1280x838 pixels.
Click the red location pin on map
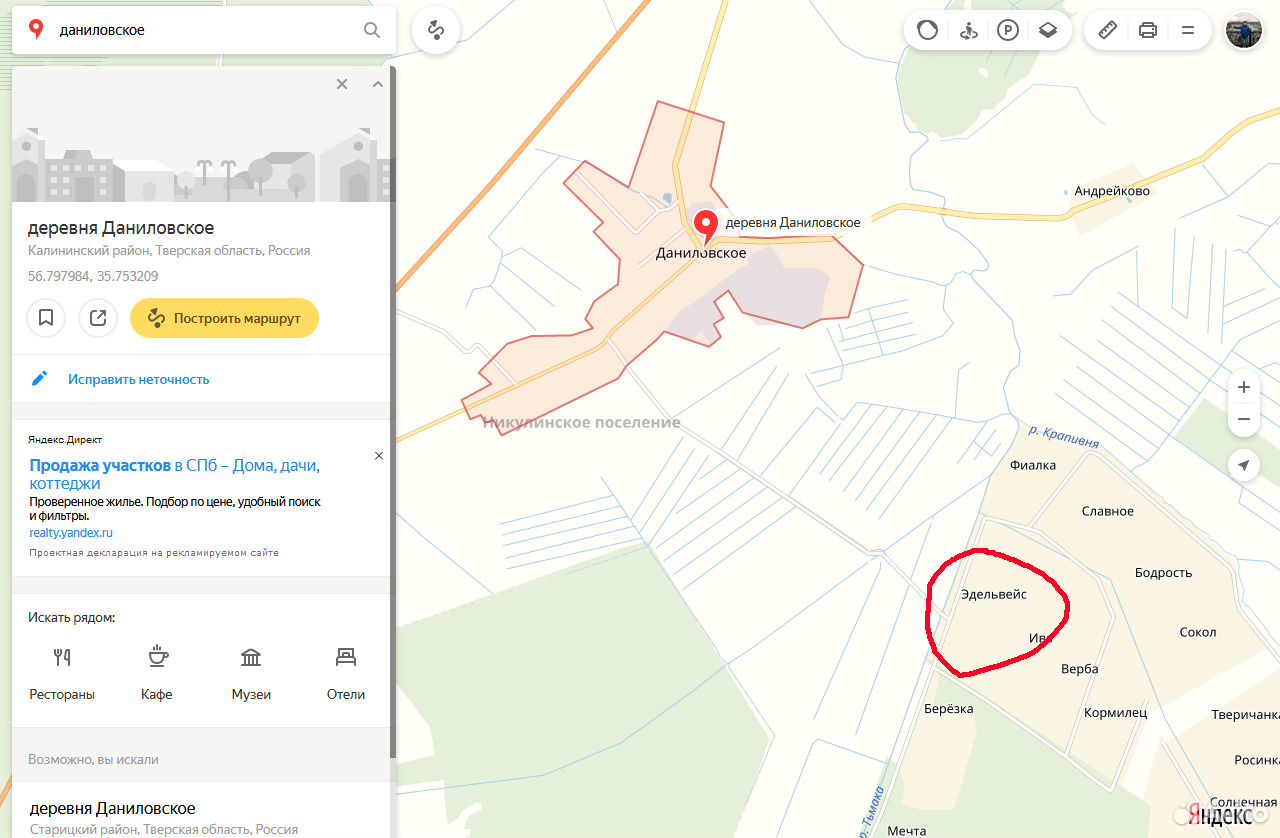tap(706, 227)
